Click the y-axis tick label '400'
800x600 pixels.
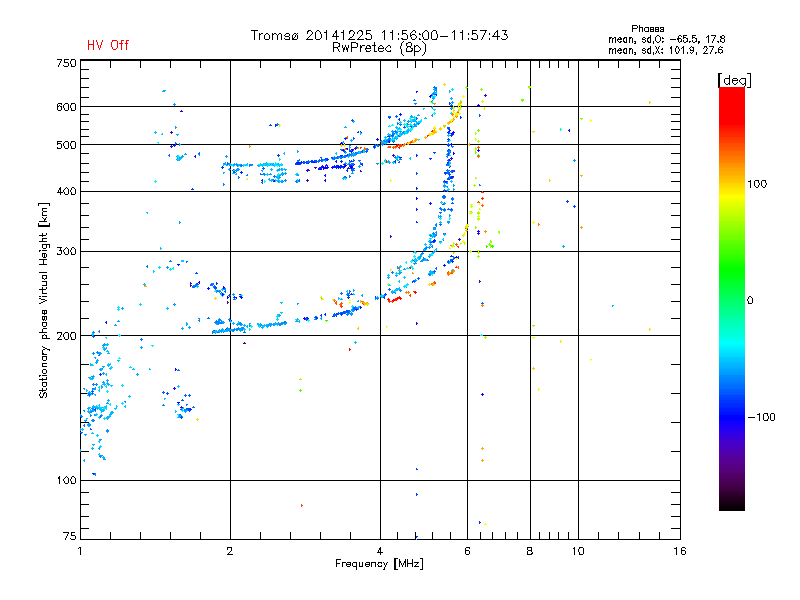coord(67,192)
